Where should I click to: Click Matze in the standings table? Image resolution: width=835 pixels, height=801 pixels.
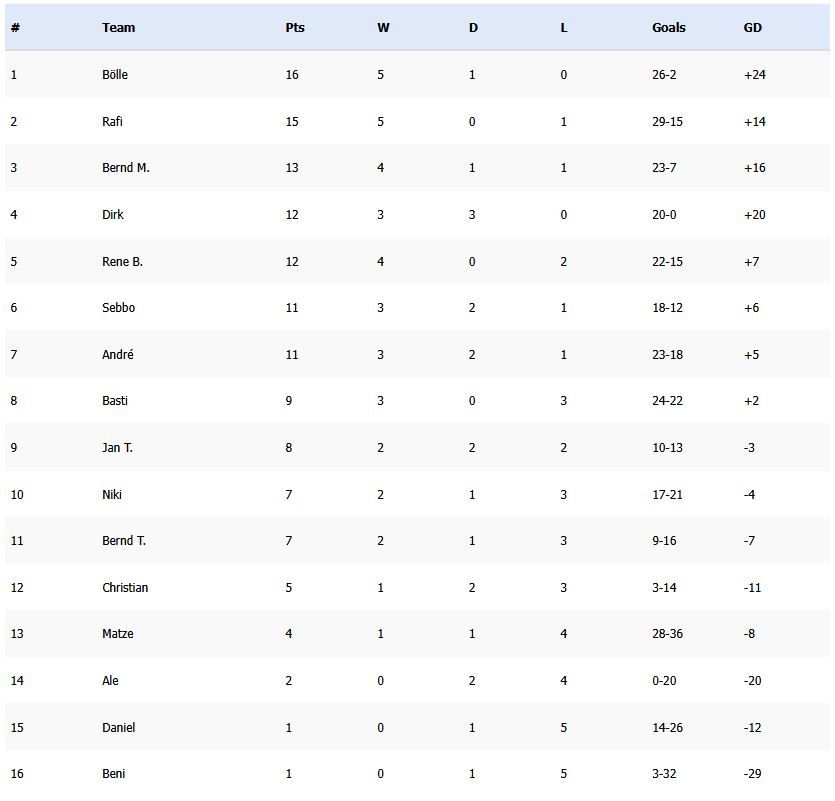pyautogui.click(x=118, y=634)
